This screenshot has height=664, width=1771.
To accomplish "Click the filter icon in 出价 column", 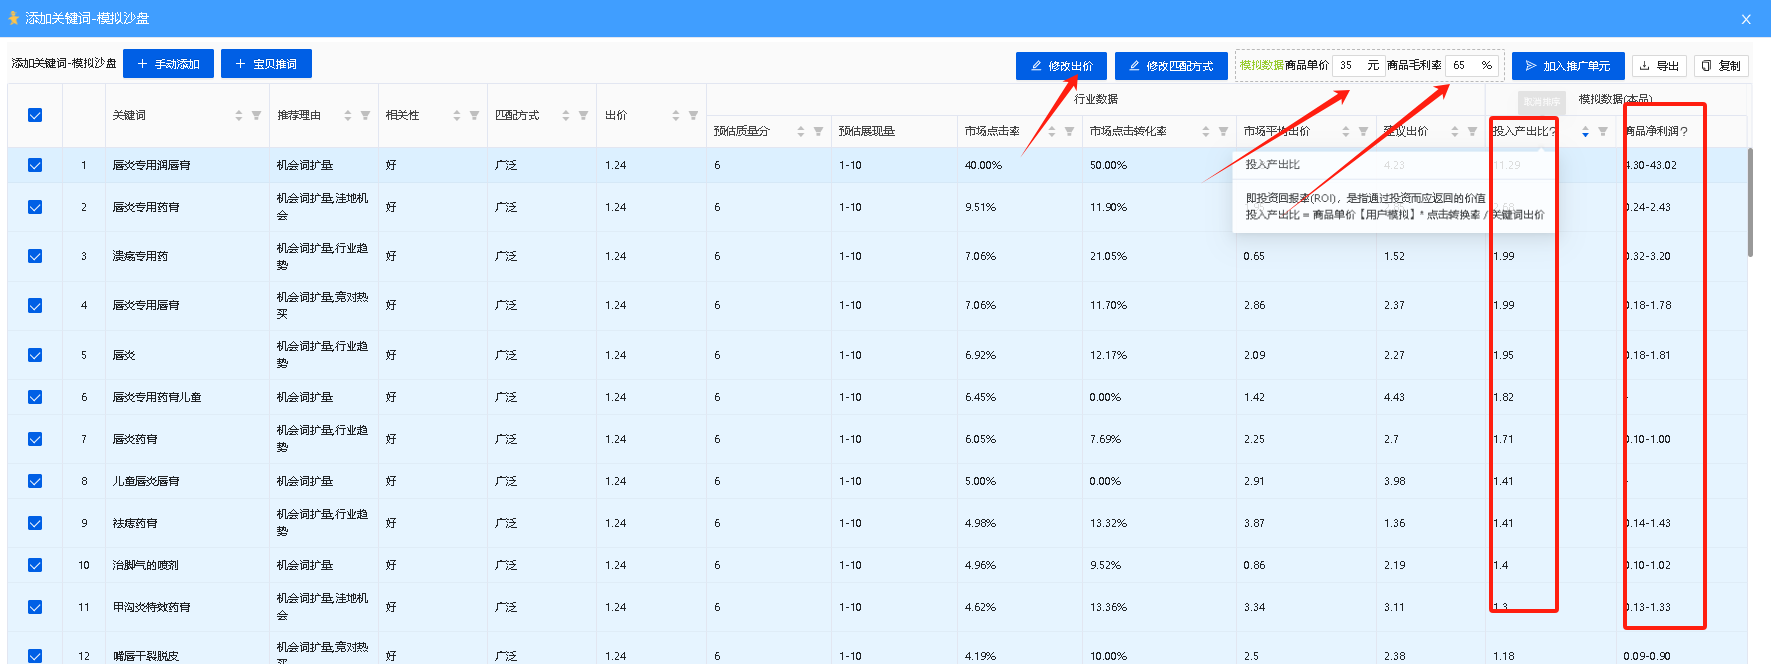I will pos(693,116).
